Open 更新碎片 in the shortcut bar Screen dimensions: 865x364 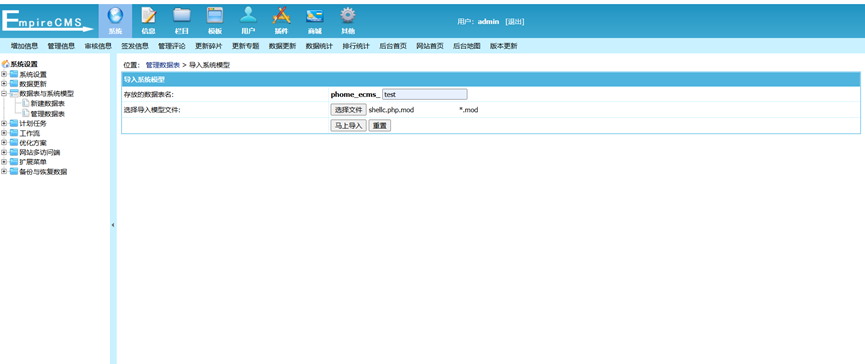[209, 46]
